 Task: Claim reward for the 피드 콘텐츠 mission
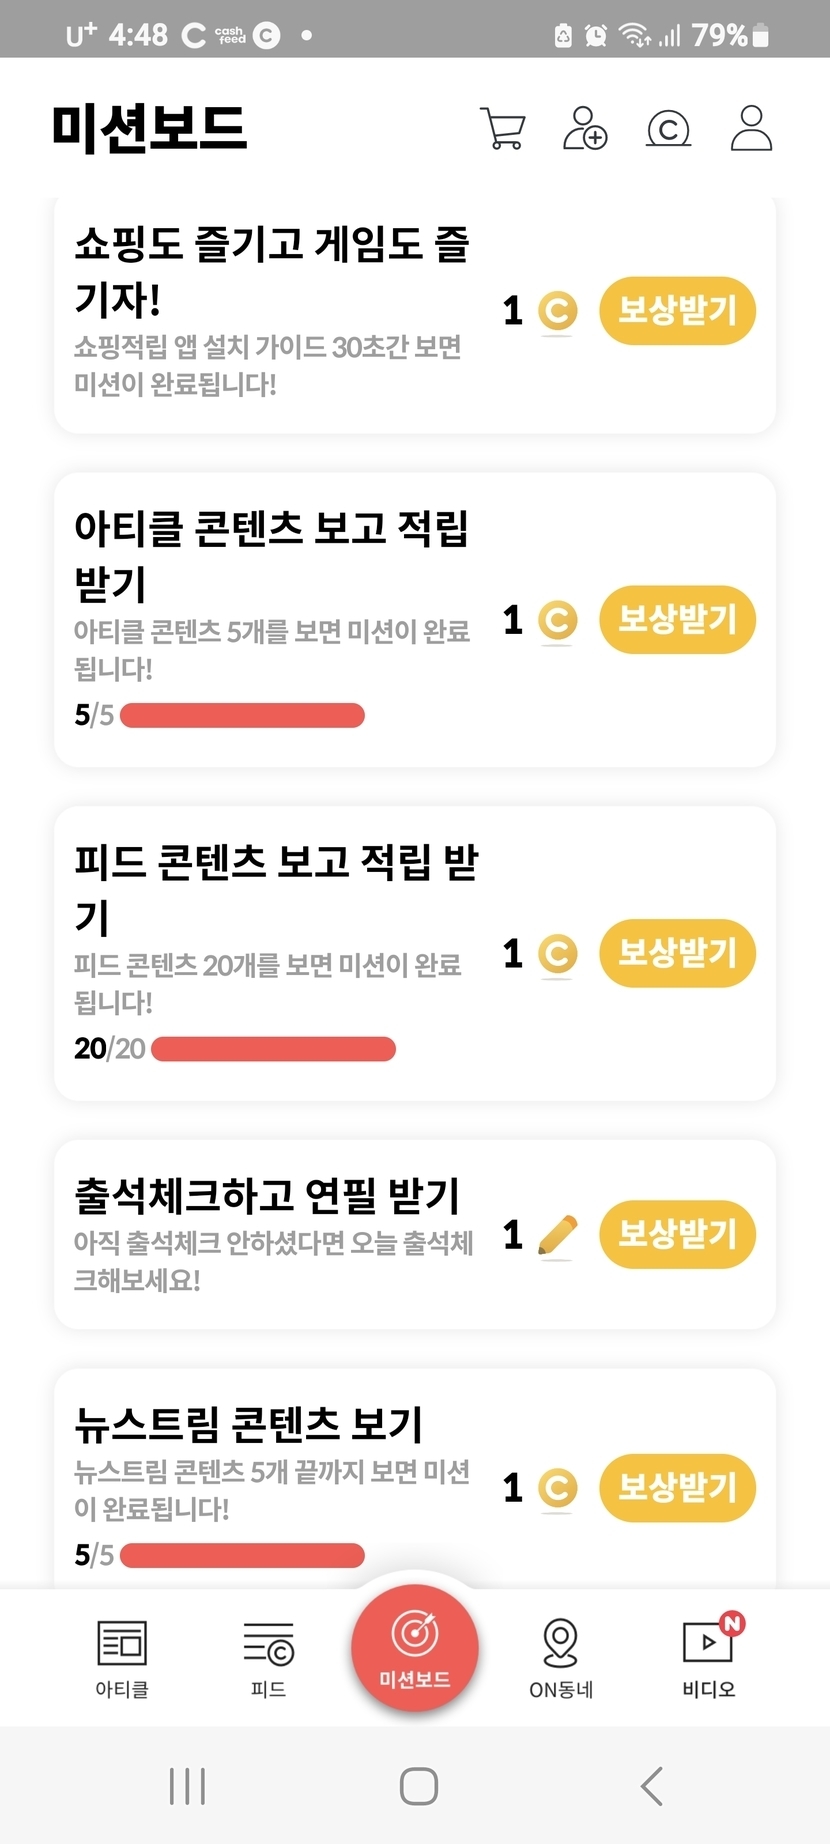point(677,953)
